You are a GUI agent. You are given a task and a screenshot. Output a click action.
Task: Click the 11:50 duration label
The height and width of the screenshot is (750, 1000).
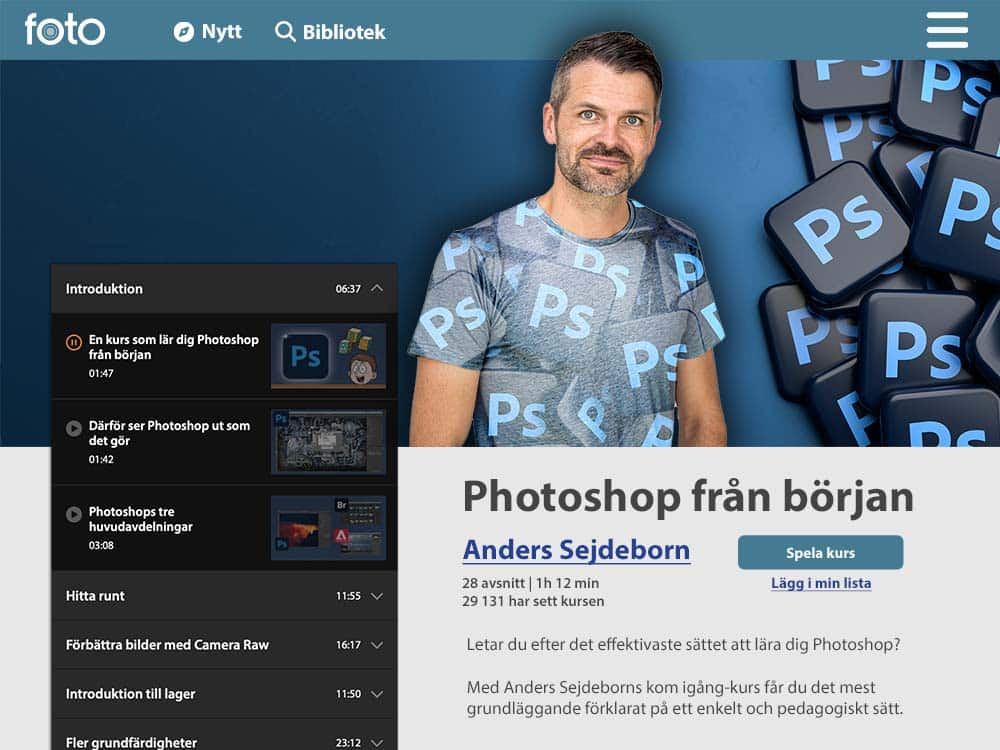click(x=348, y=694)
